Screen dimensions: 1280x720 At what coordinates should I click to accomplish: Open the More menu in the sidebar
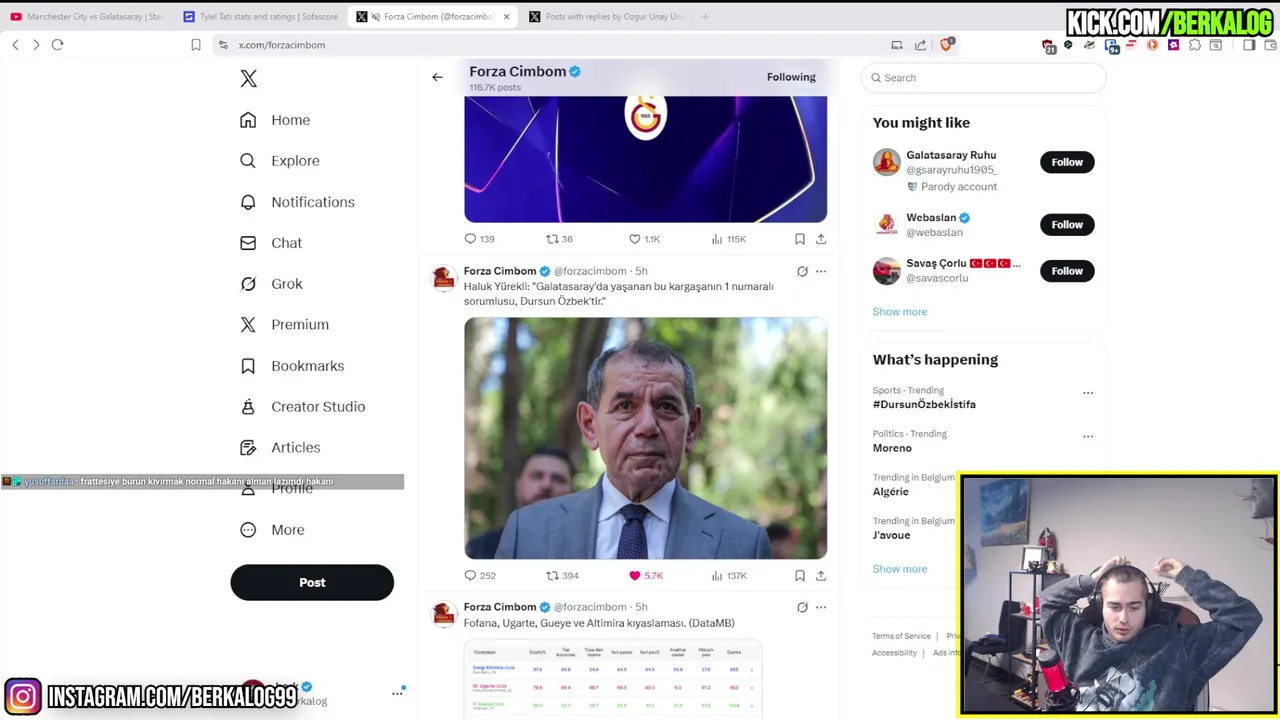(272, 530)
